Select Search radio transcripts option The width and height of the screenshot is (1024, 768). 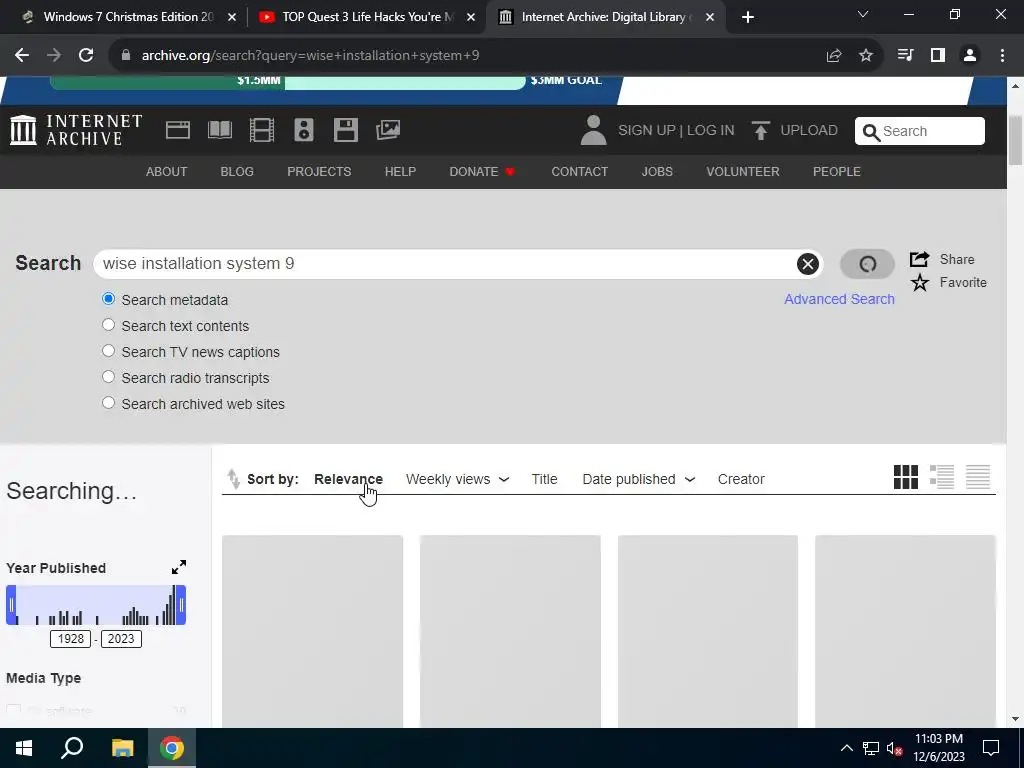click(x=108, y=377)
